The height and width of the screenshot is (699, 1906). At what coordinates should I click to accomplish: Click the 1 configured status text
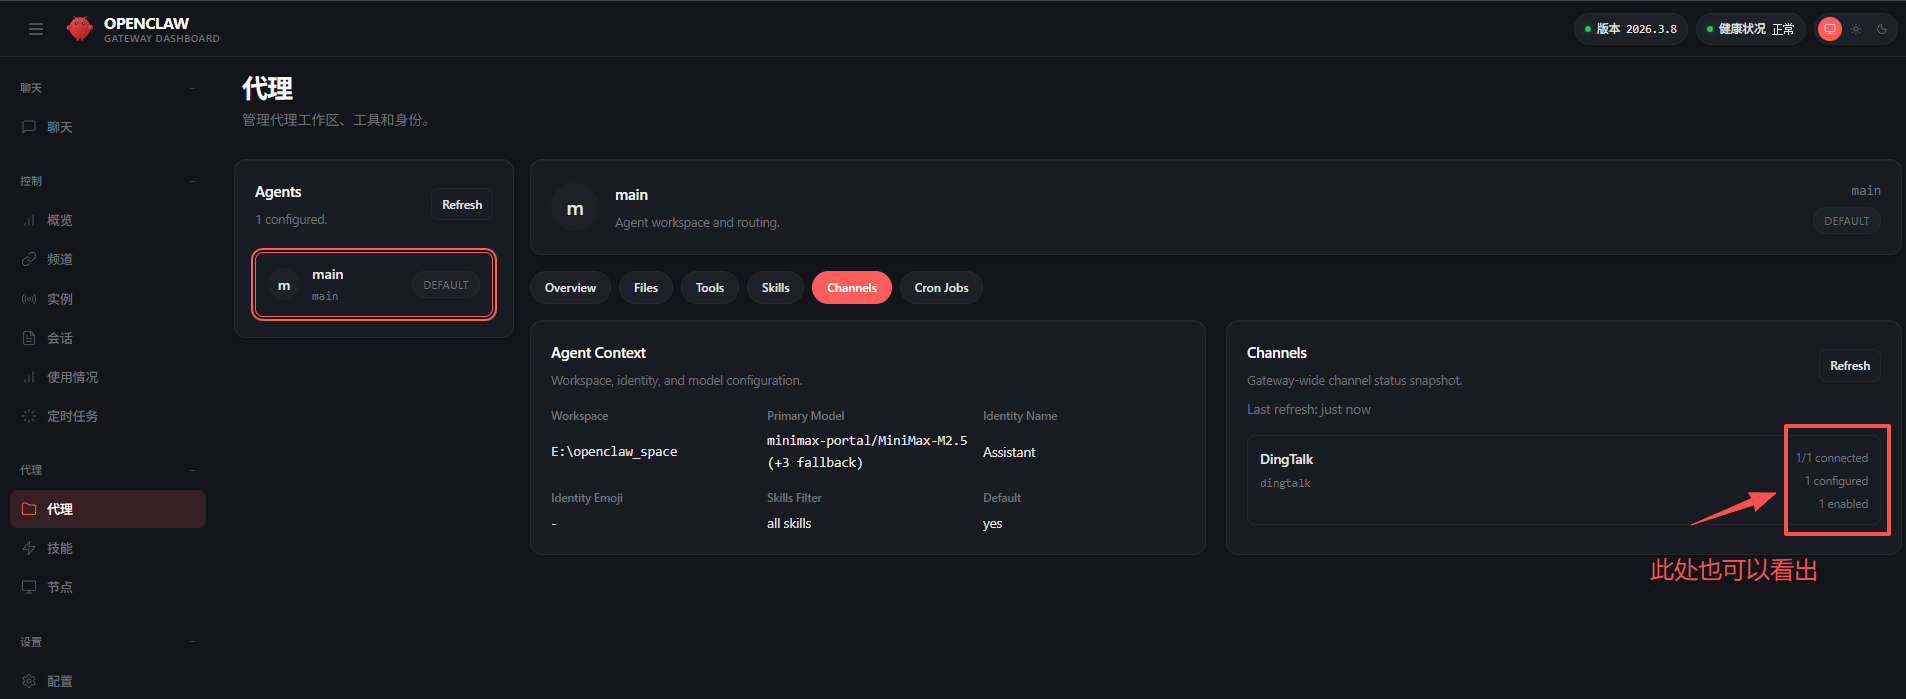(1836, 481)
